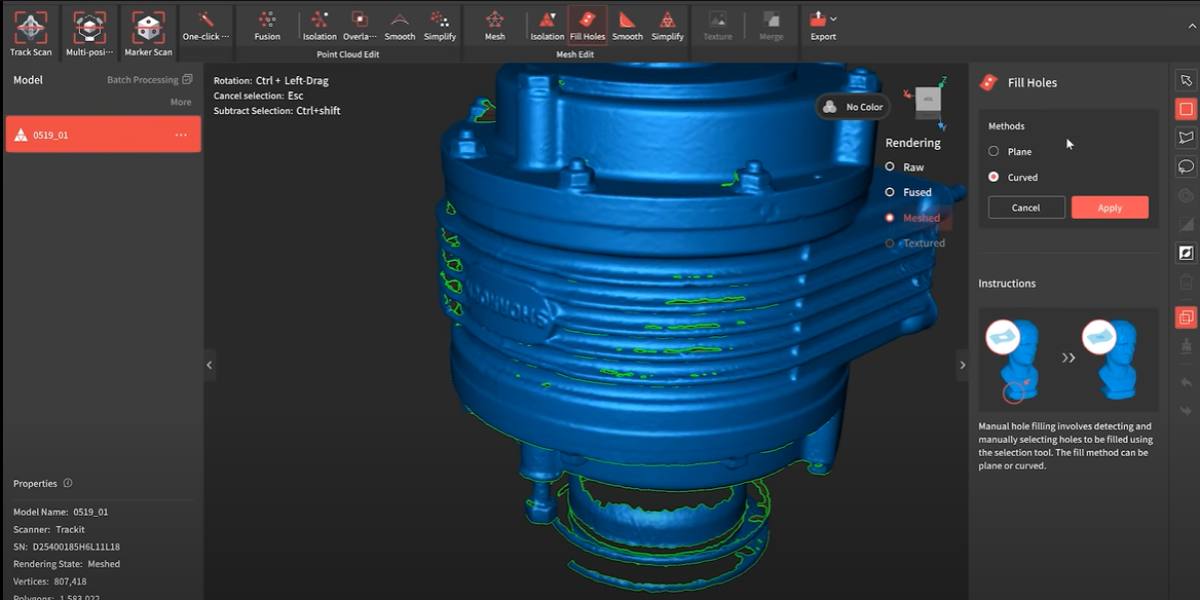Viewport: 1200px width, 600px height.
Task: Collapse the right Fill Holes panel
Action: coord(962,365)
